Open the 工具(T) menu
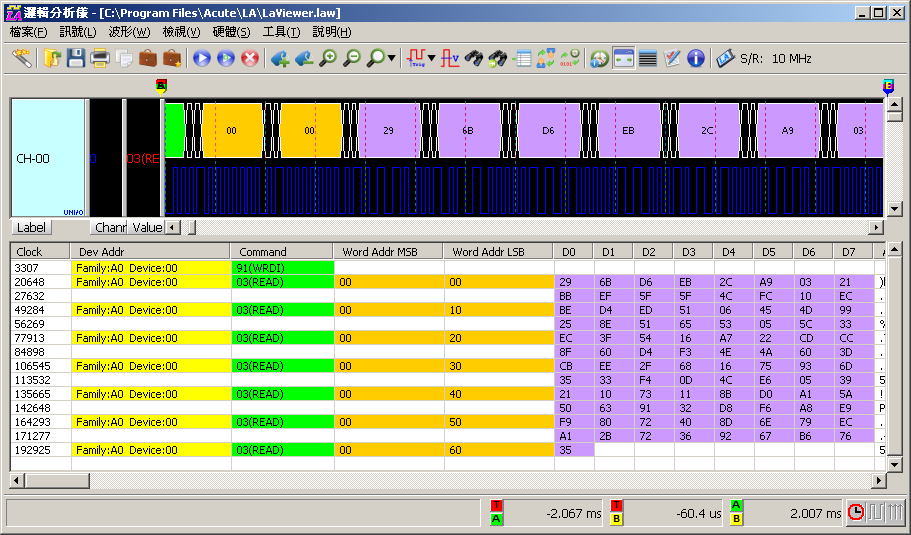 coord(281,32)
